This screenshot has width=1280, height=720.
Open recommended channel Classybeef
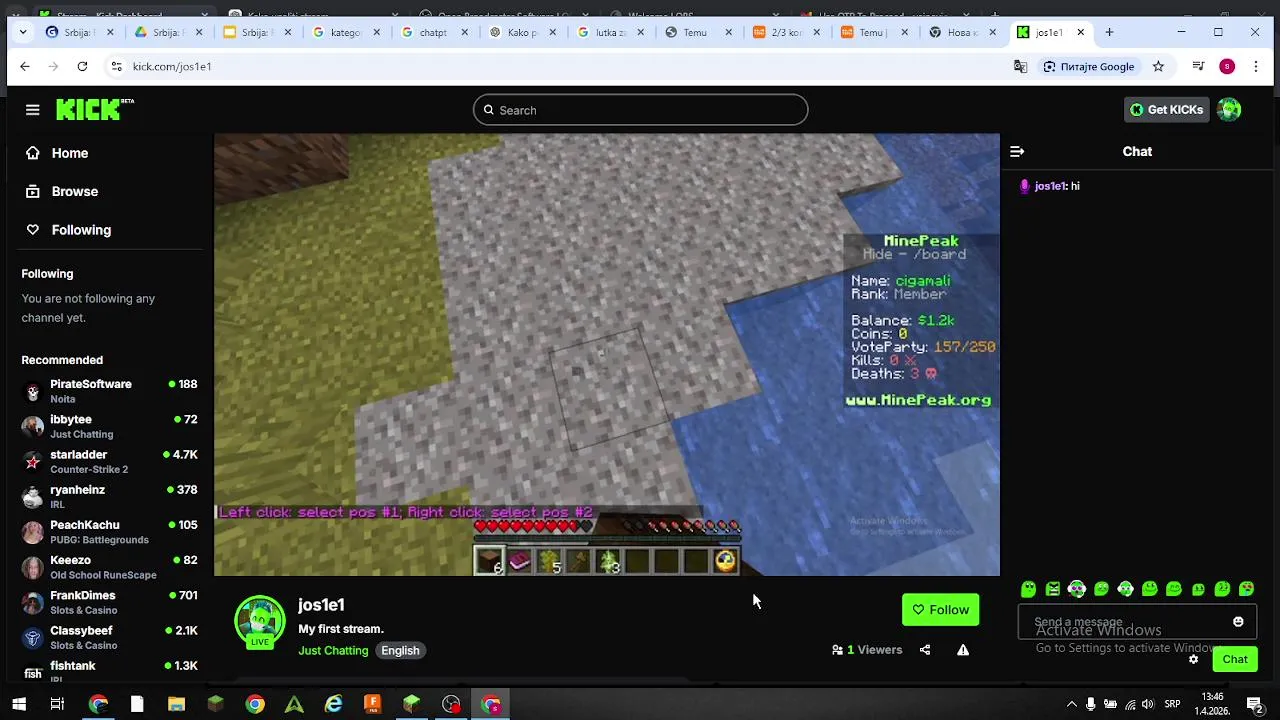pos(110,637)
